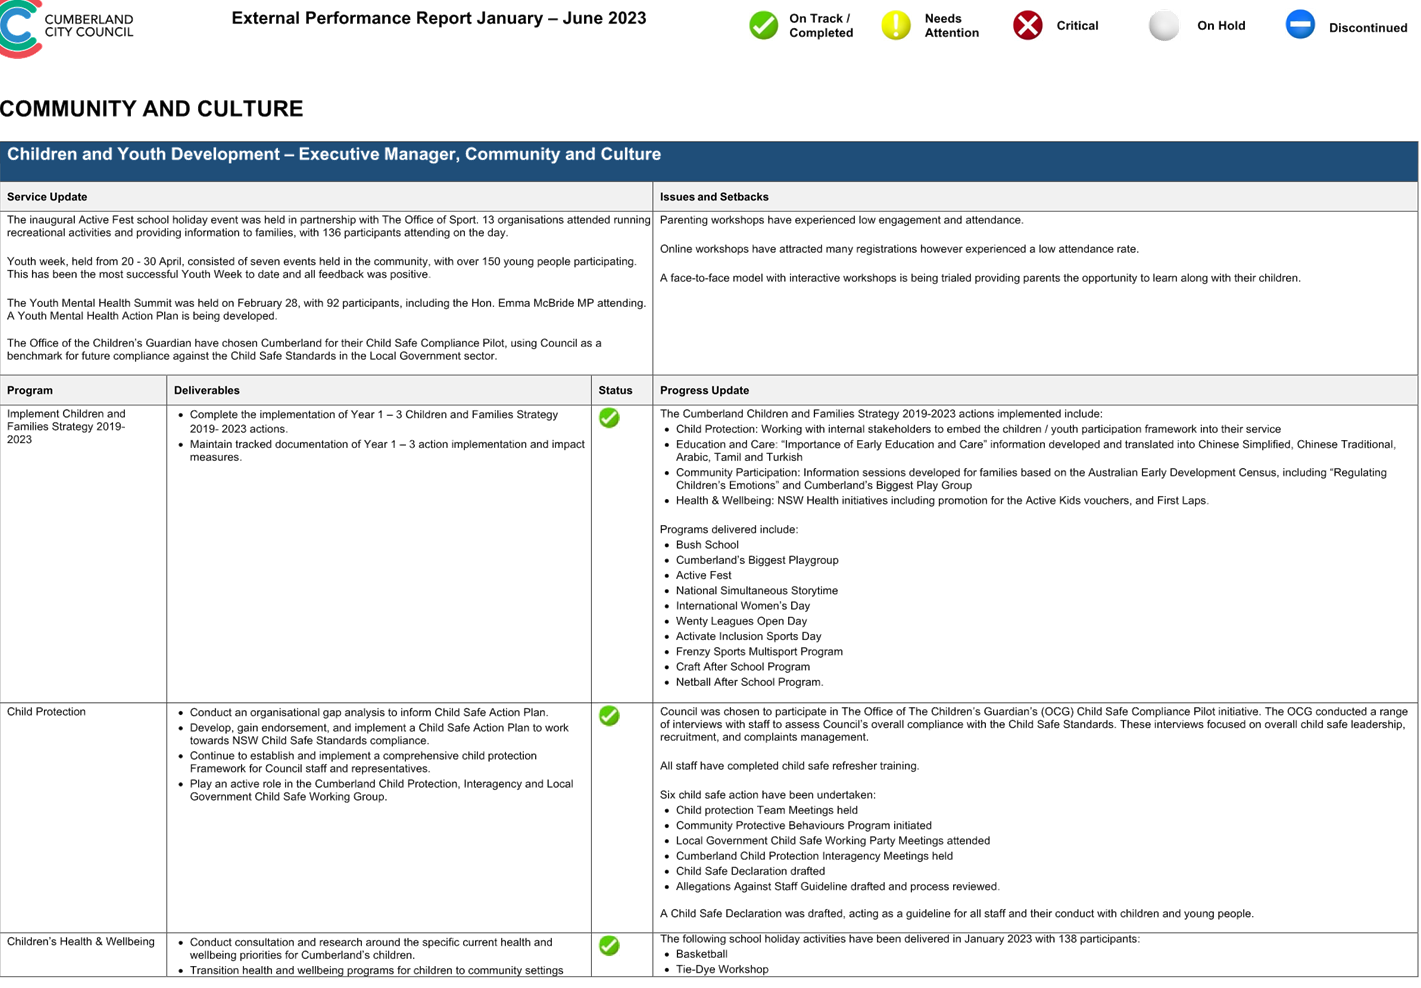Click the 'Progress Update' column header
Screen dimensions: 1421x988
click(705, 391)
